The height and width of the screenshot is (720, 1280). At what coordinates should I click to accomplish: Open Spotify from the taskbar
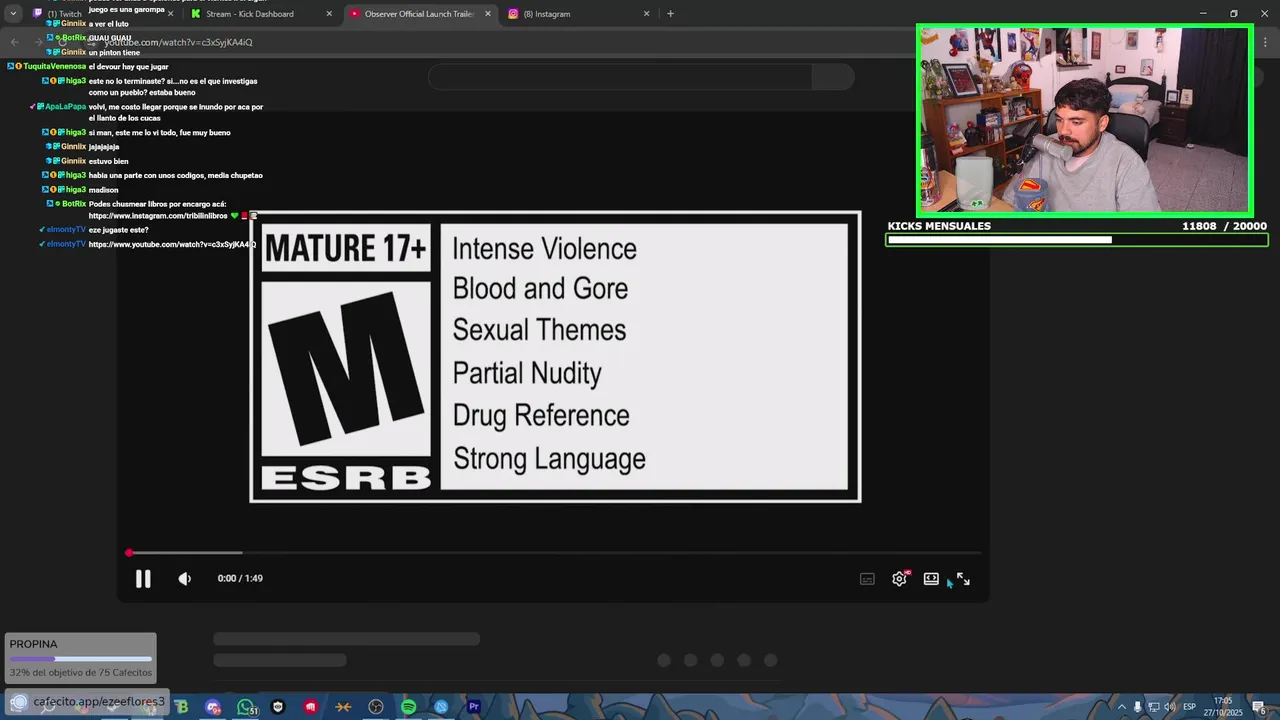[408, 707]
